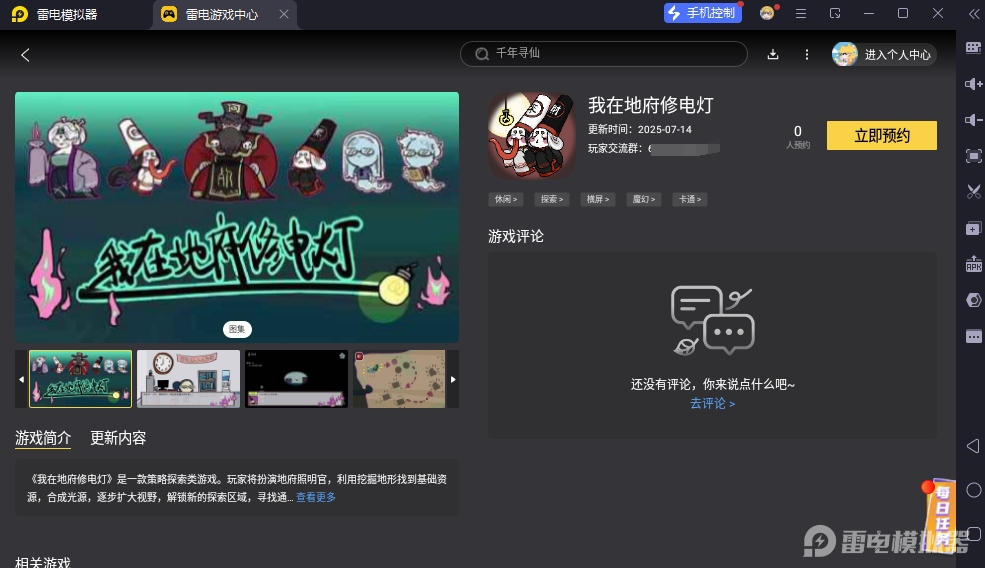Click the gallery previous arrow

click(21, 379)
